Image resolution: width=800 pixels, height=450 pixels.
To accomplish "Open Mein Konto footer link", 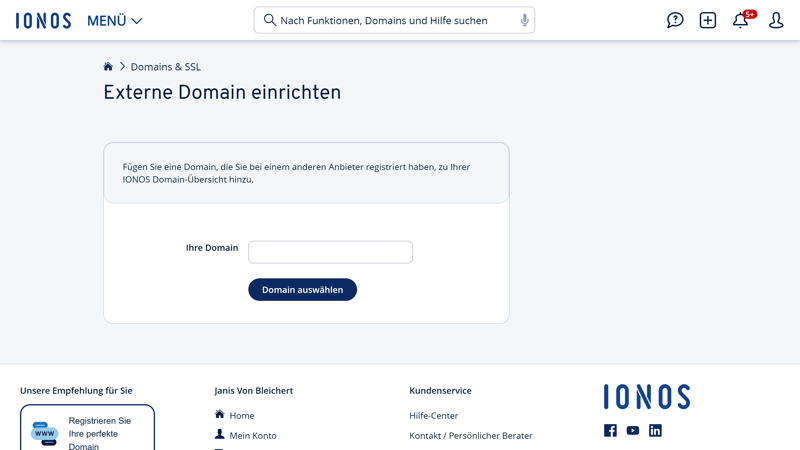I will pos(252,436).
